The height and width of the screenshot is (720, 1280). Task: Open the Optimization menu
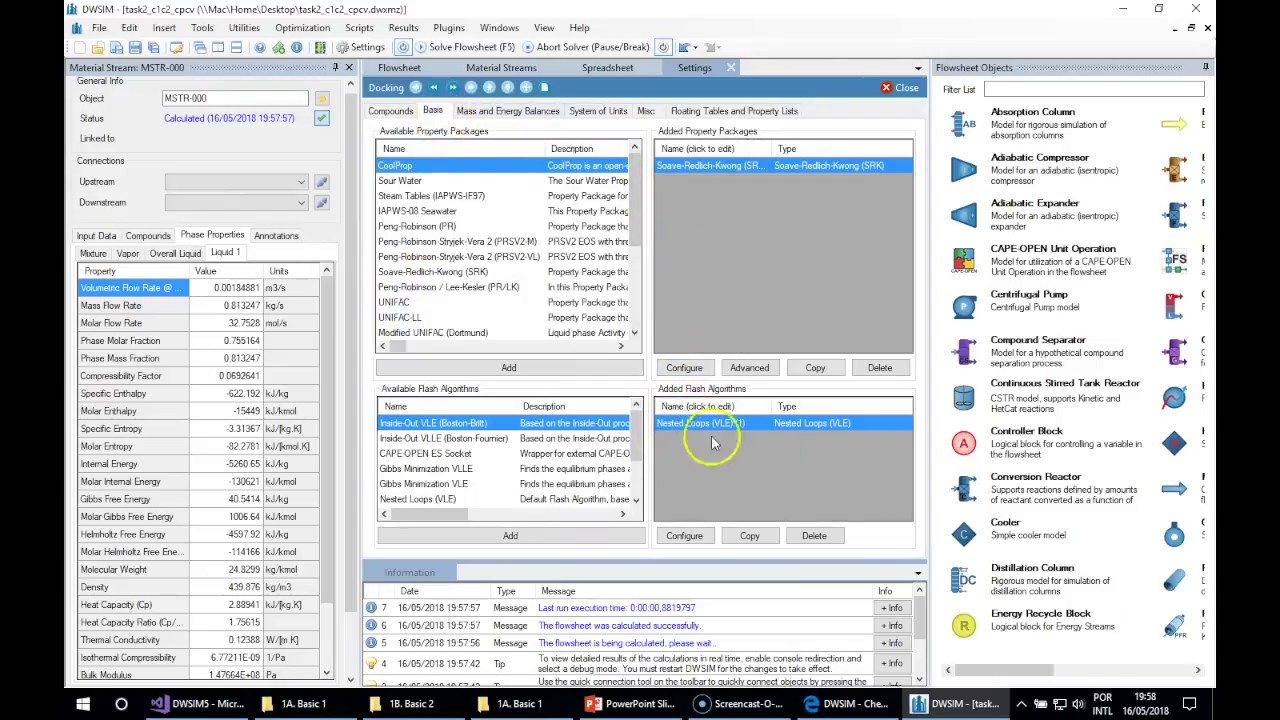(x=302, y=28)
